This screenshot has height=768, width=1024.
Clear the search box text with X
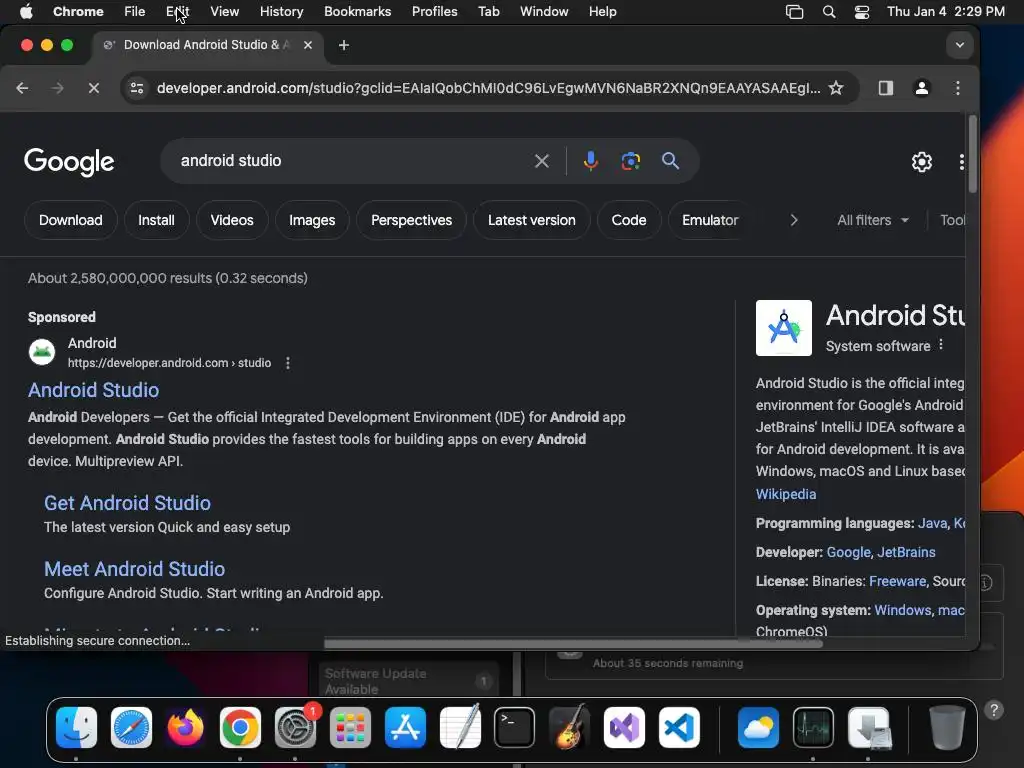[541, 161]
